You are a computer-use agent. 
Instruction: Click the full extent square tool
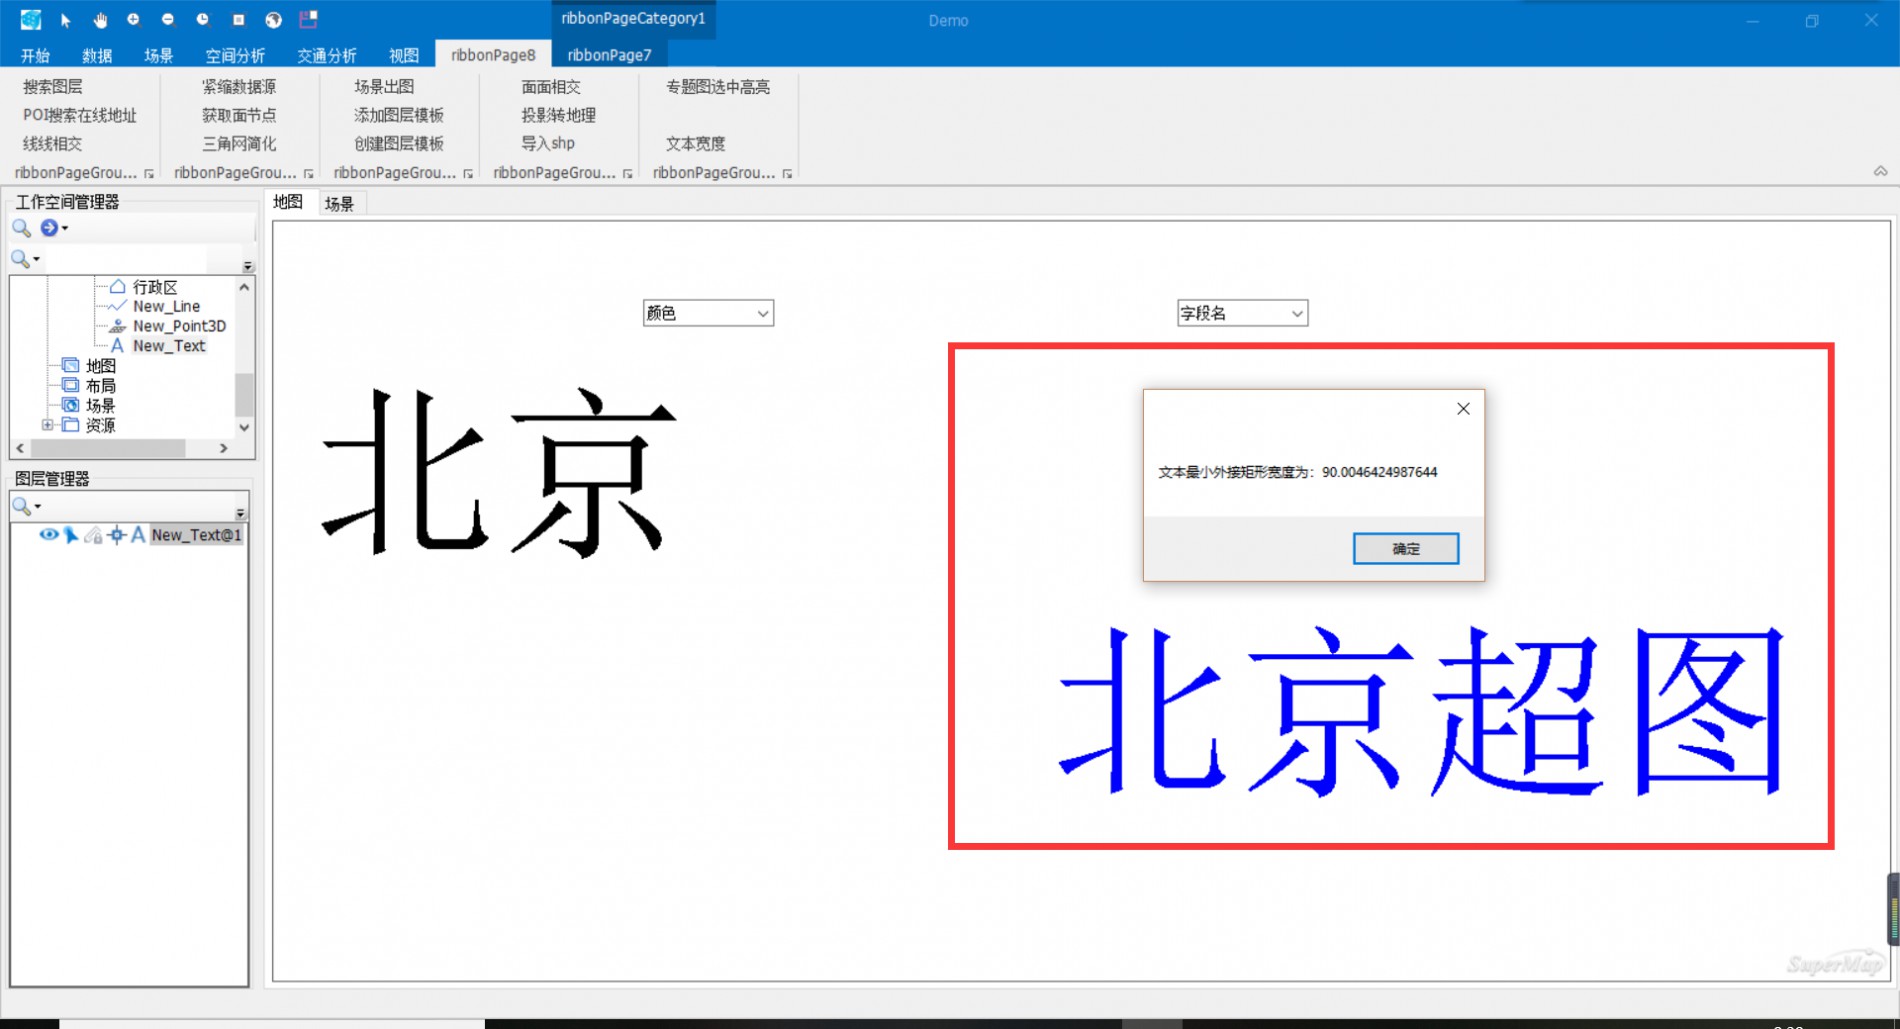[x=238, y=20]
